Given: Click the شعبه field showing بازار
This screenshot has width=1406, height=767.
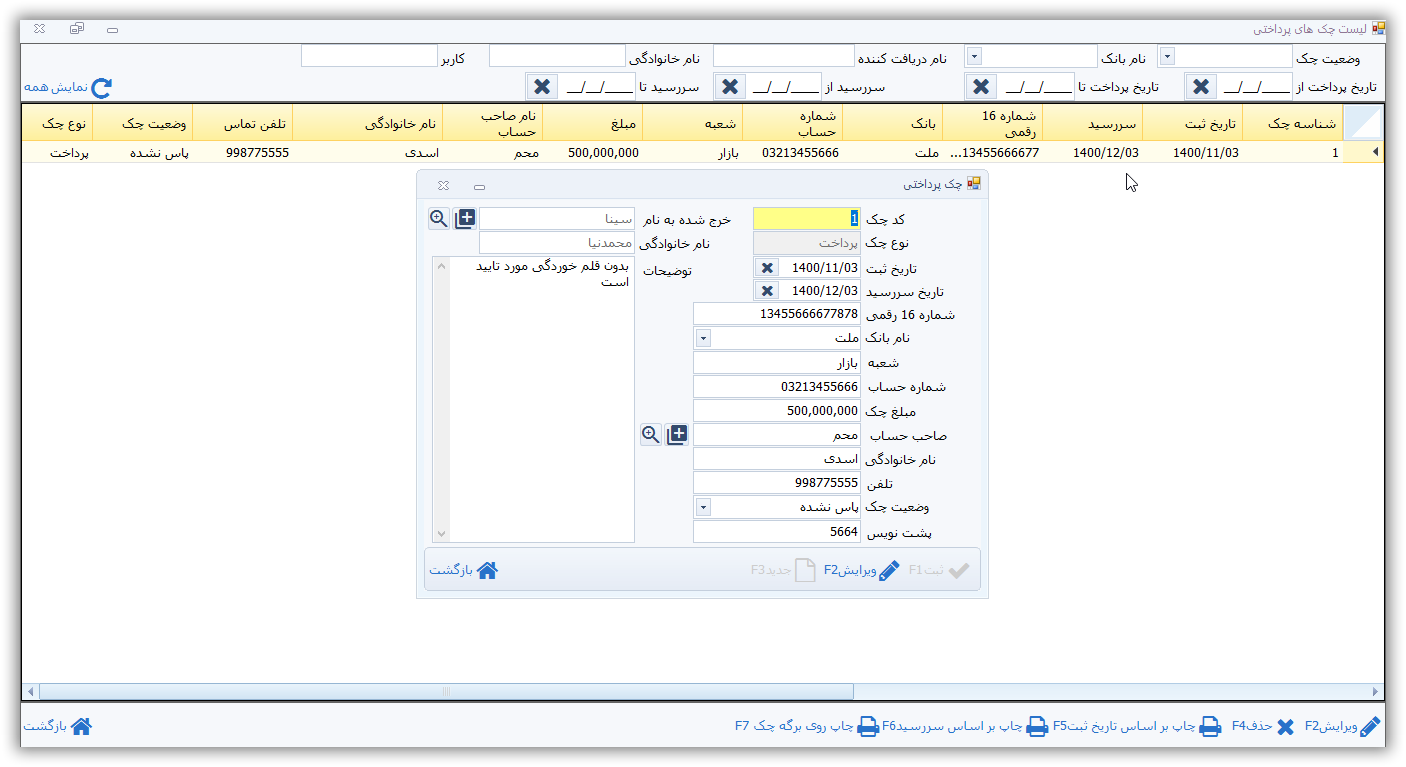Looking at the screenshot, I should 776,362.
